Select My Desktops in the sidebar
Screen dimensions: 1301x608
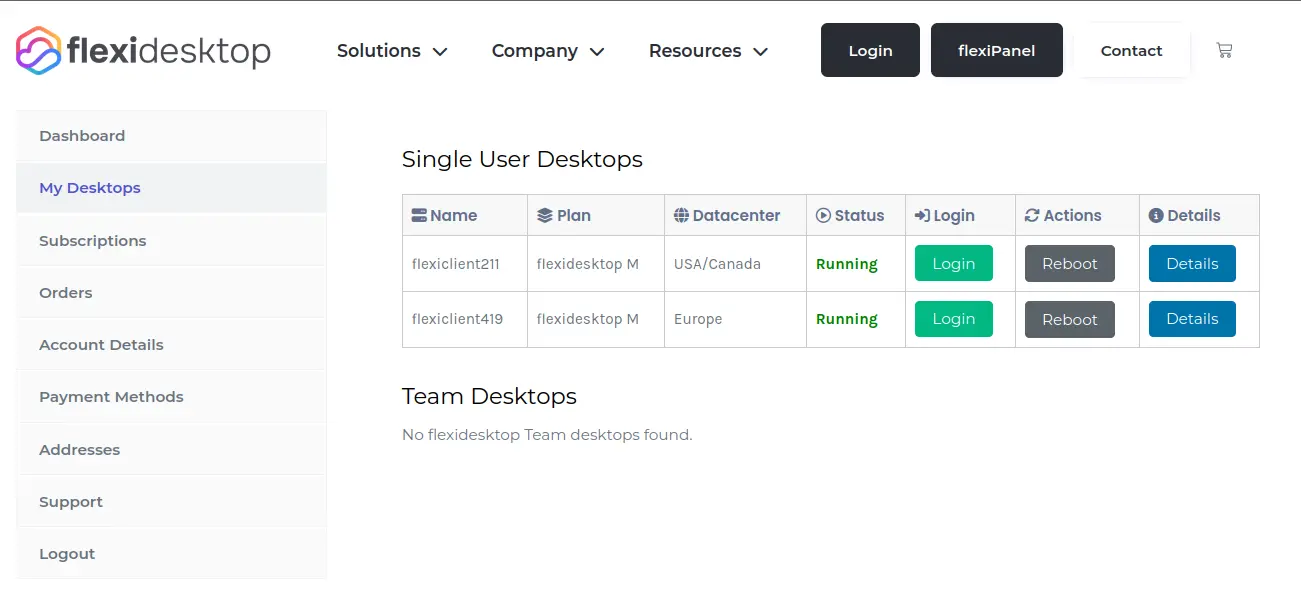click(171, 188)
